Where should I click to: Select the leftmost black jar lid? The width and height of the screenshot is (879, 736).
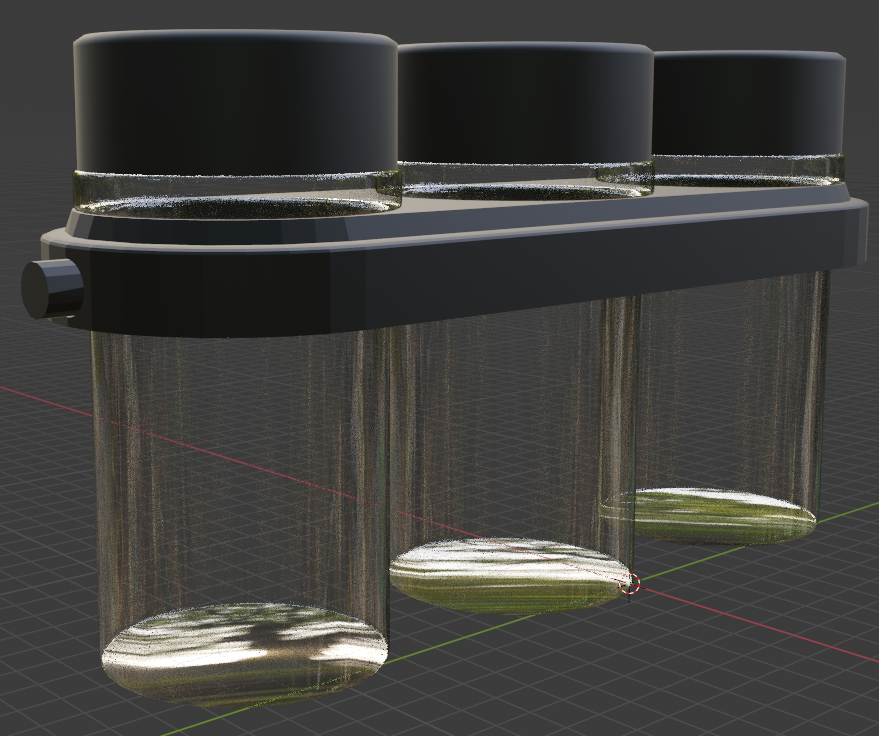point(235,101)
